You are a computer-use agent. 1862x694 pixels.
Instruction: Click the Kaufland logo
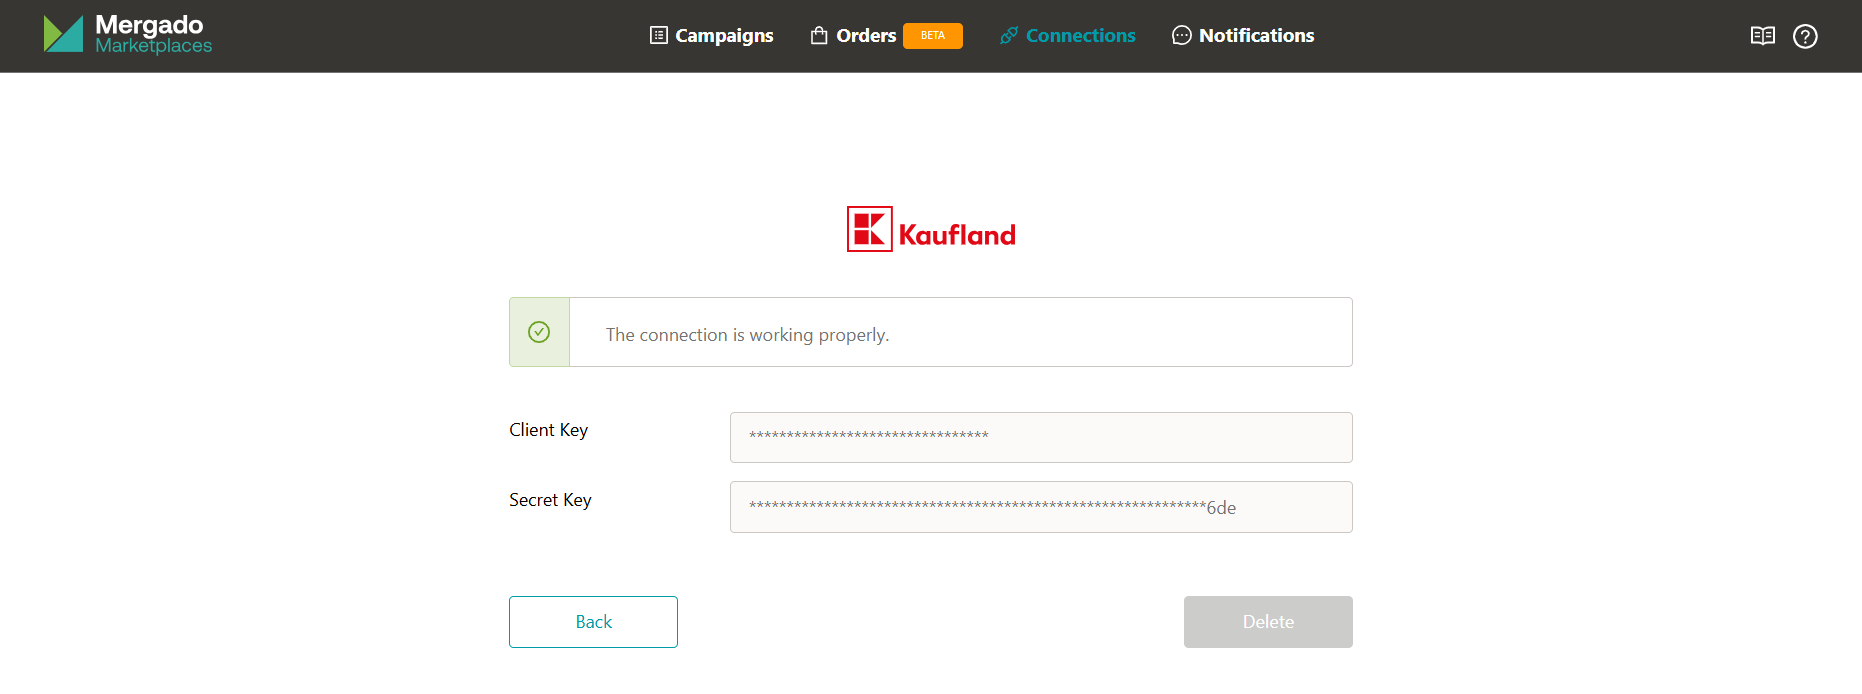[x=931, y=229]
